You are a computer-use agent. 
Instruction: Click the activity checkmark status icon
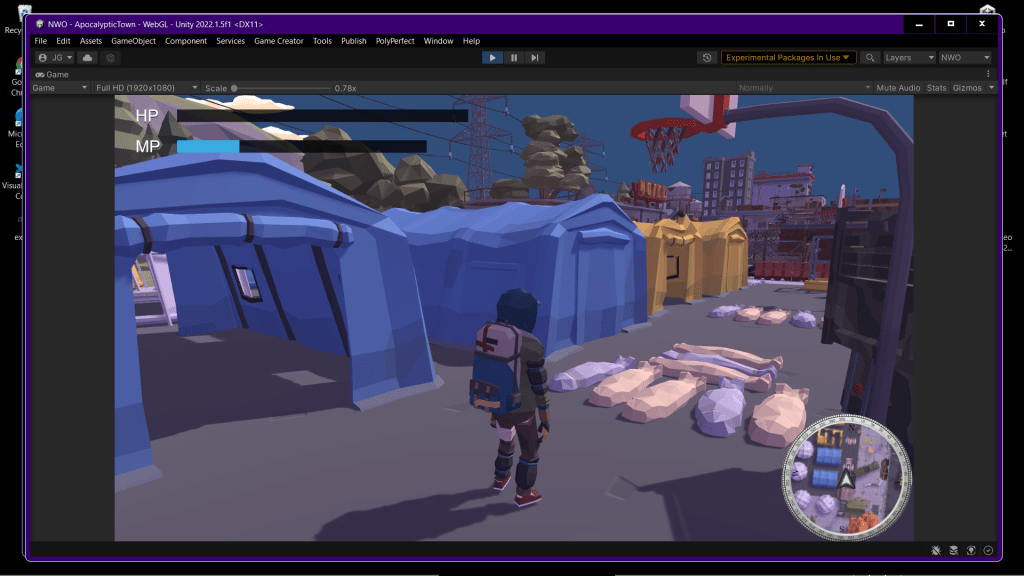pyautogui.click(x=988, y=550)
